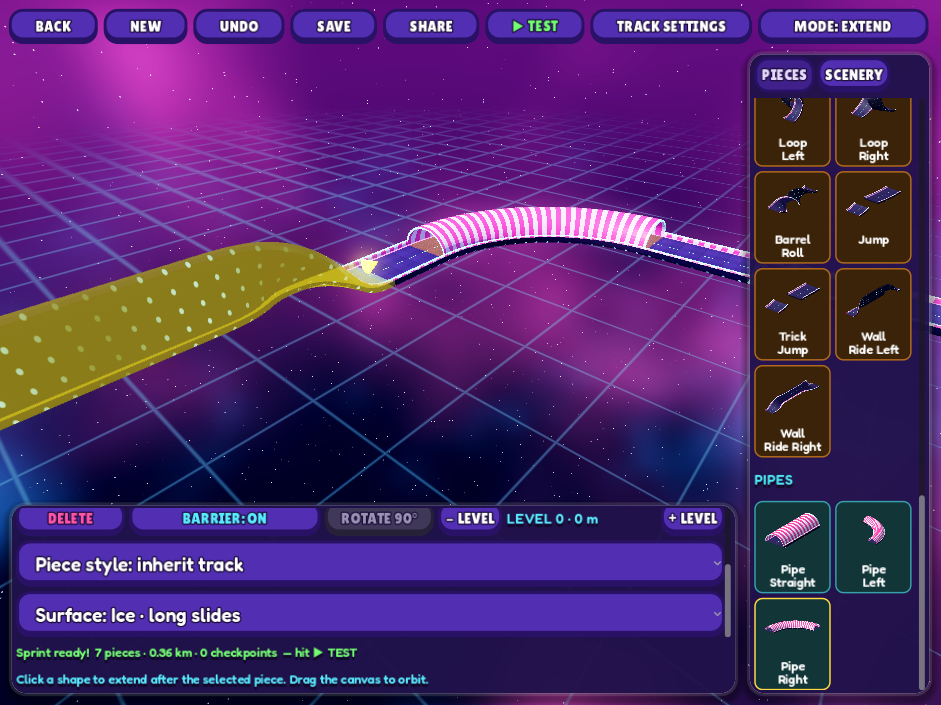941x705 pixels.
Task: Switch the Mode: Extend setting
Action: click(843, 26)
